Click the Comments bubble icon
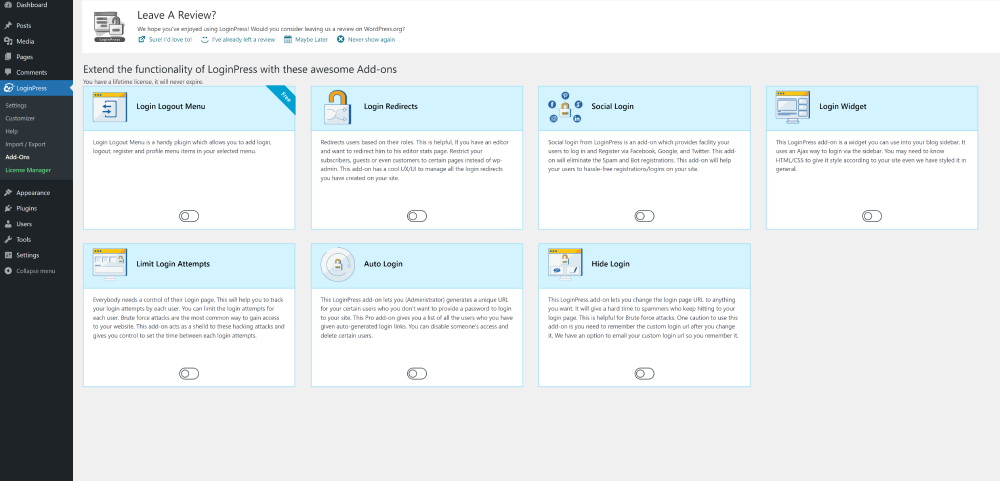1000x481 pixels. tap(8, 72)
